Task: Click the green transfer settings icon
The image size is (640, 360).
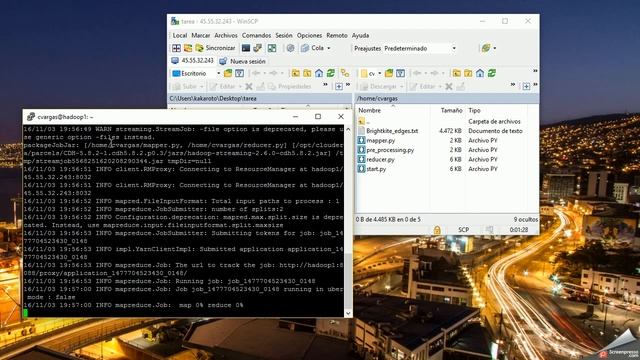Action: coord(485,48)
